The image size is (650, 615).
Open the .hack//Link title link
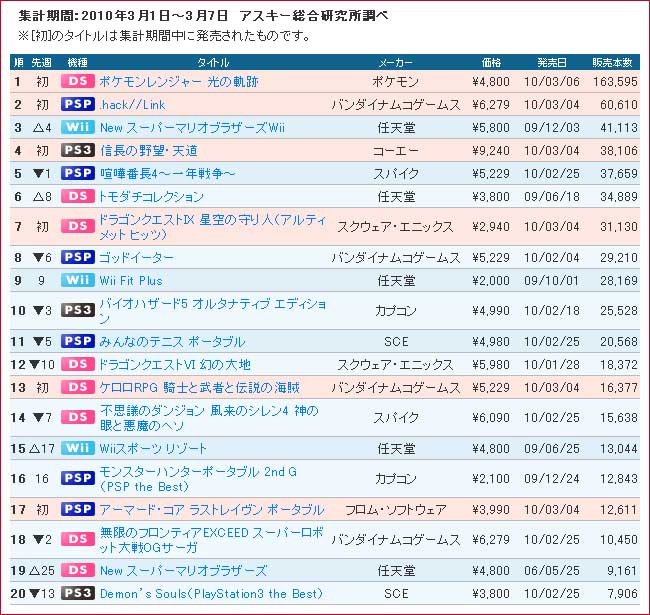[132, 105]
